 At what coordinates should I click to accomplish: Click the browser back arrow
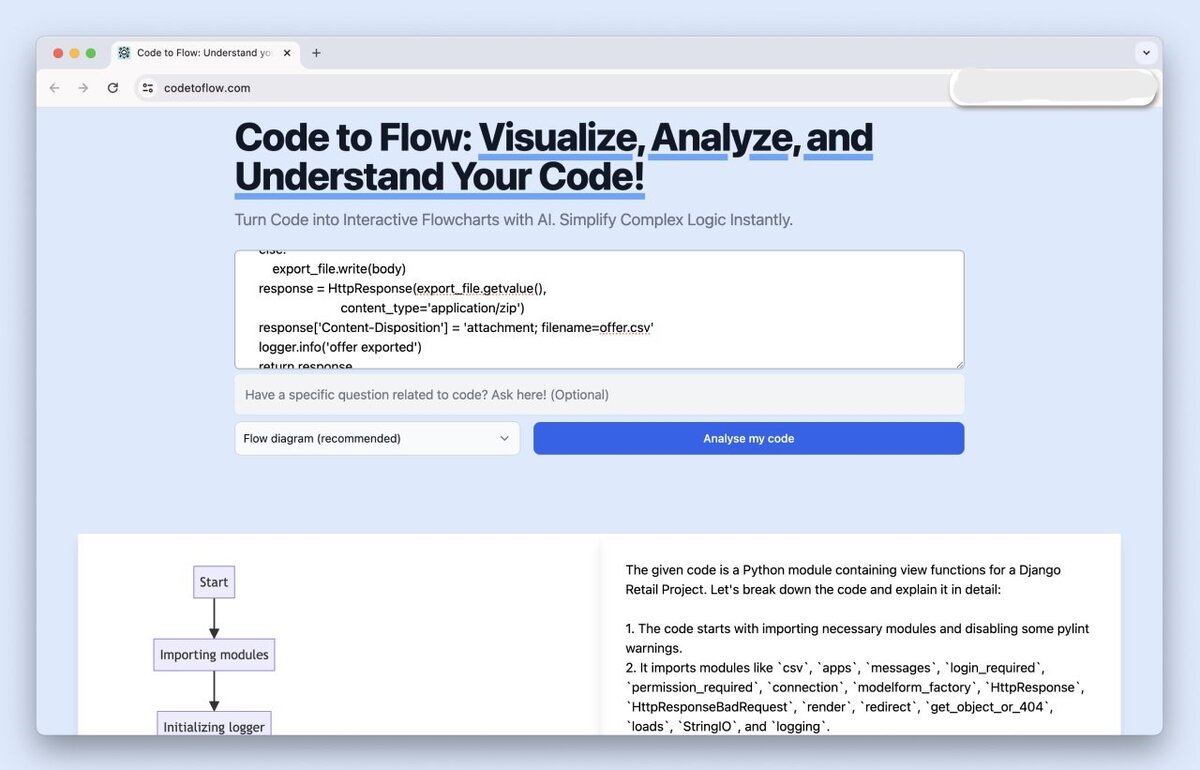click(x=54, y=88)
